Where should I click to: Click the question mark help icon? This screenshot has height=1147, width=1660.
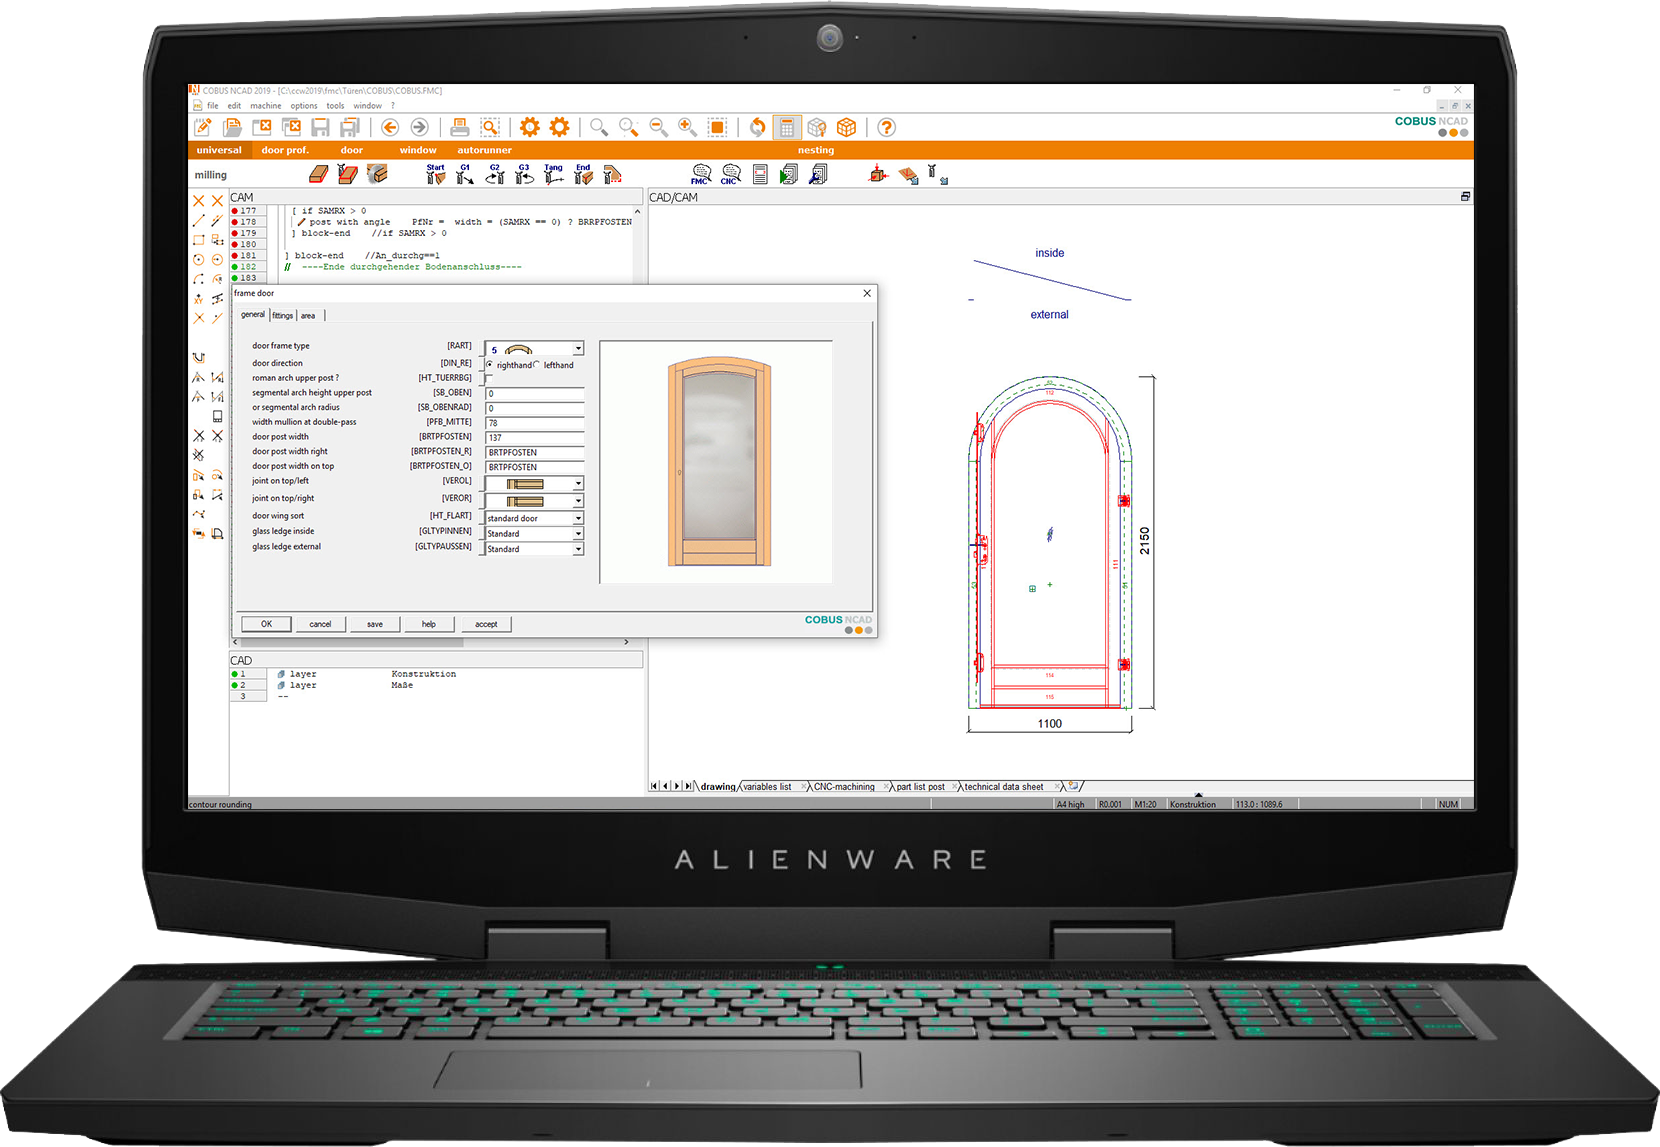(x=886, y=127)
